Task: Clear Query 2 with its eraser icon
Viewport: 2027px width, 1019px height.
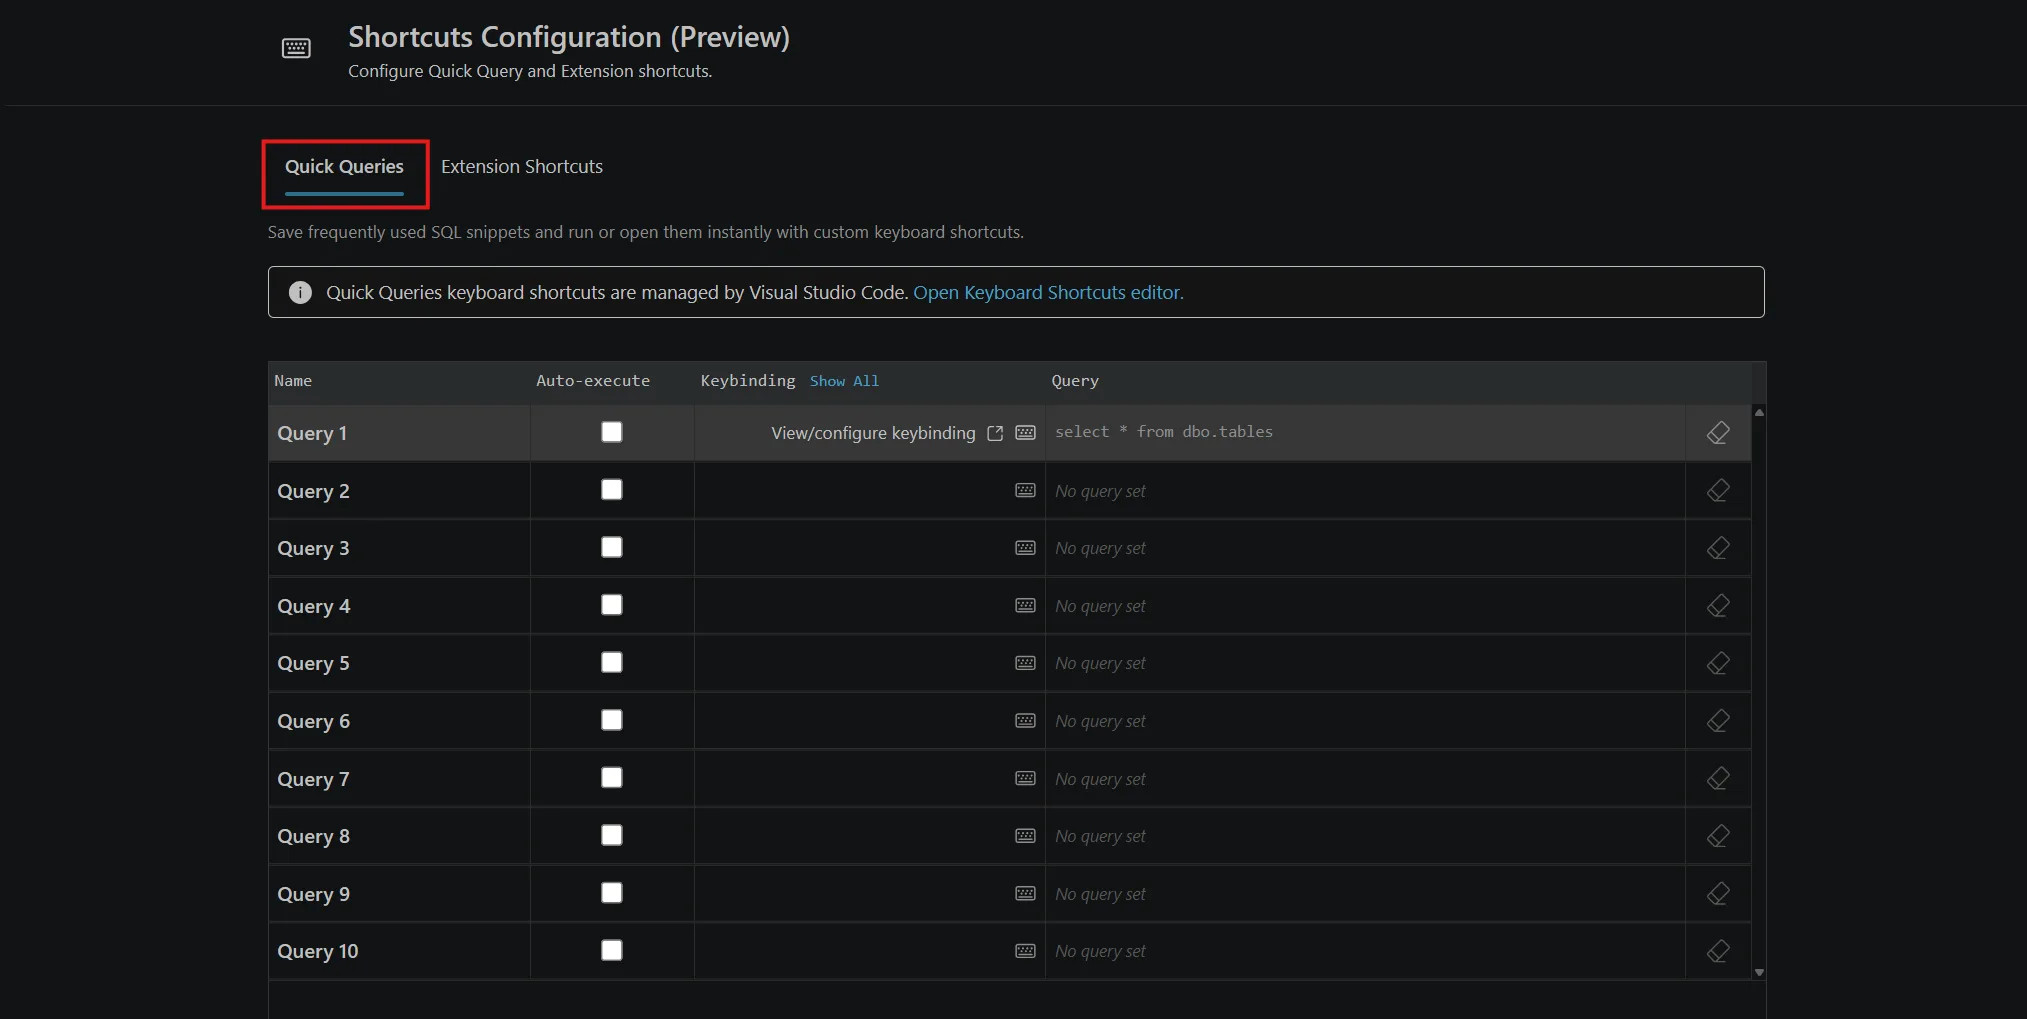Action: coord(1718,490)
